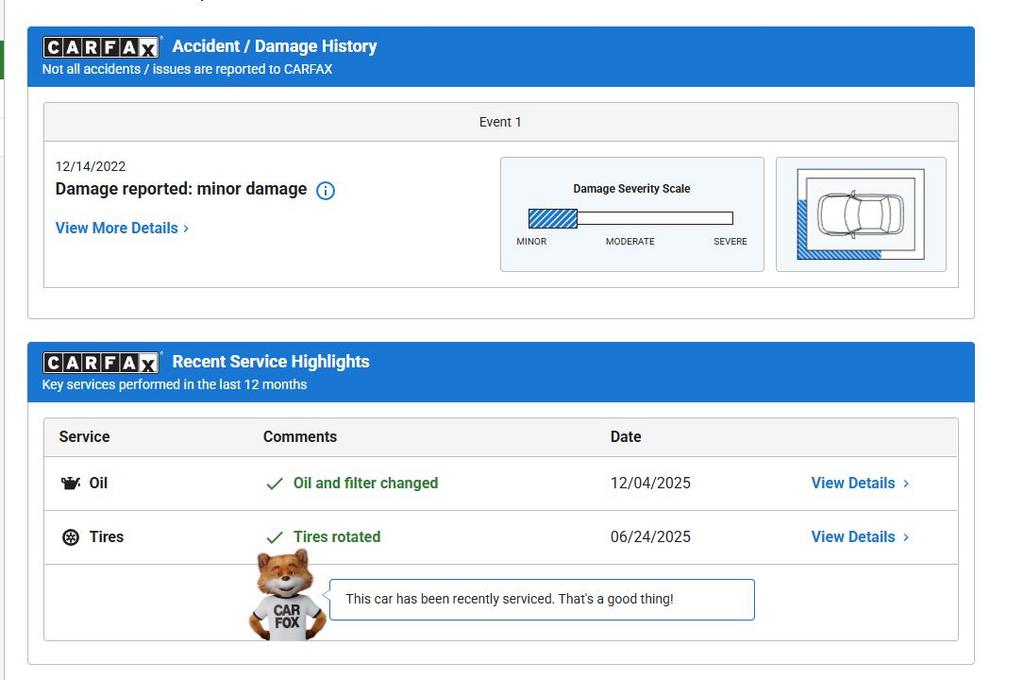The image size is (1024, 680).
Task: Click the Date column header
Action: (625, 437)
